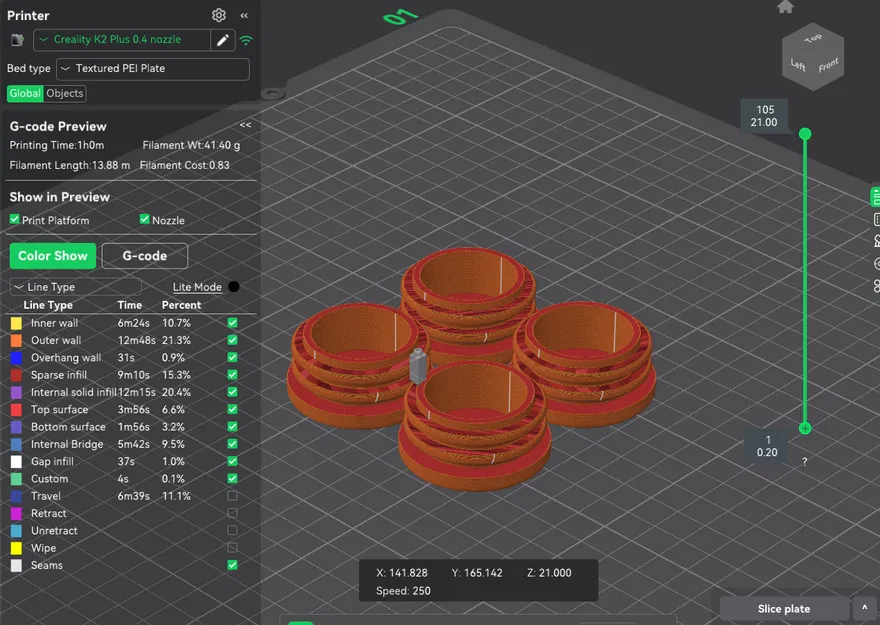Click Overhang wall blue color swatch
Screen dimensions: 880x625
(16, 358)
